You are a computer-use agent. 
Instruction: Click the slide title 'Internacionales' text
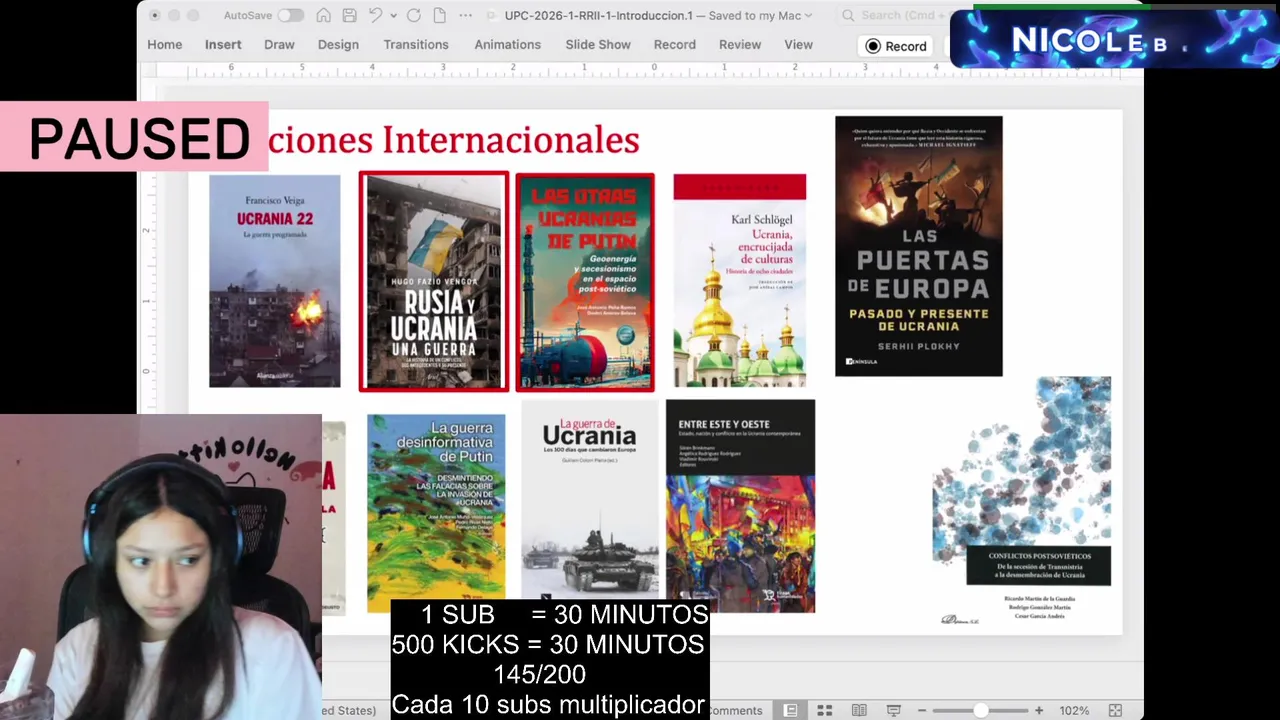[x=510, y=140]
